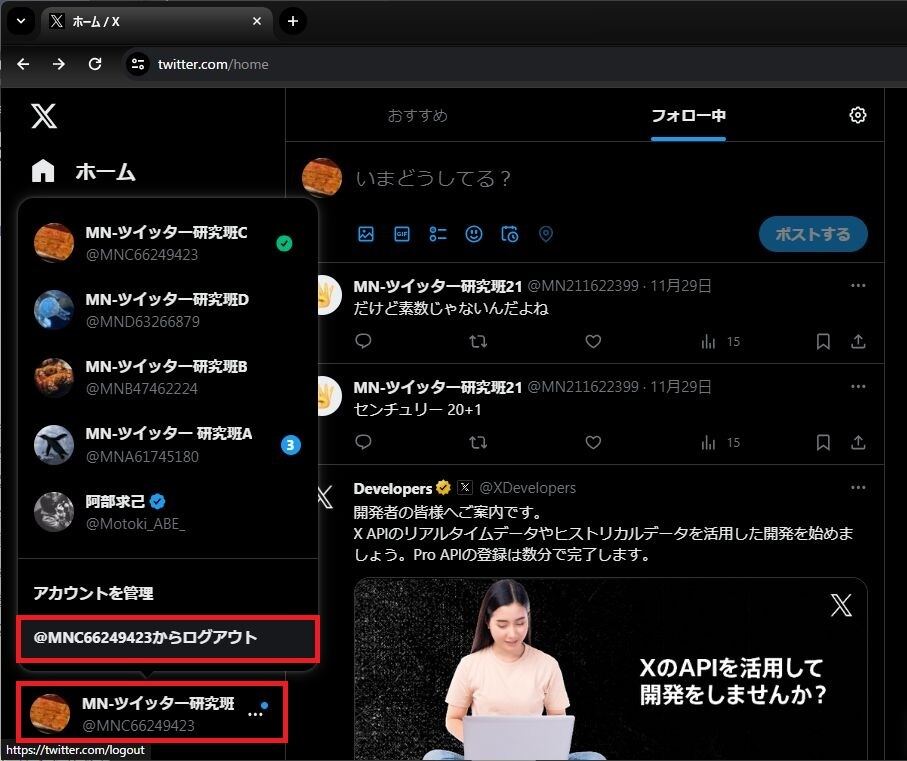Open the GIF picker icon
907x761 pixels.
(401, 234)
